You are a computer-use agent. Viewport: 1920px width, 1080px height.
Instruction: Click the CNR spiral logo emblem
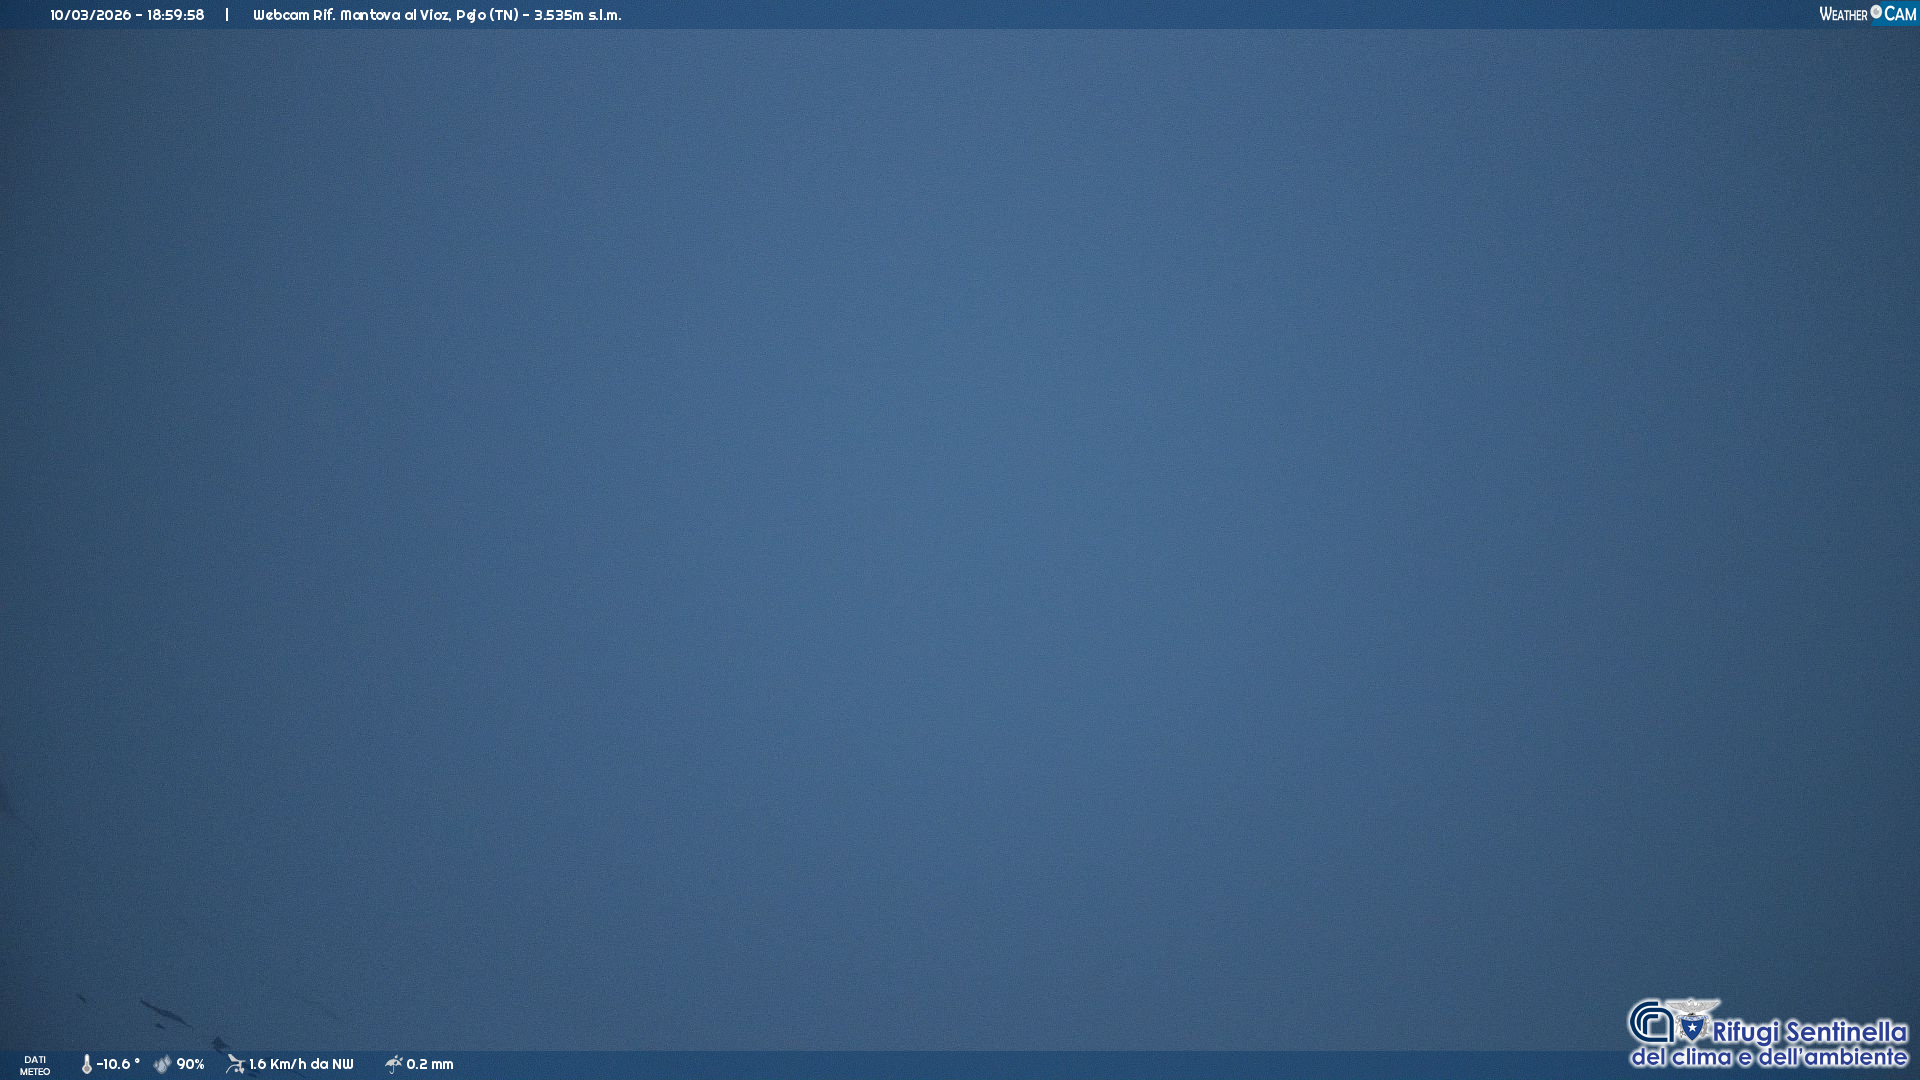[x=1650, y=1023]
